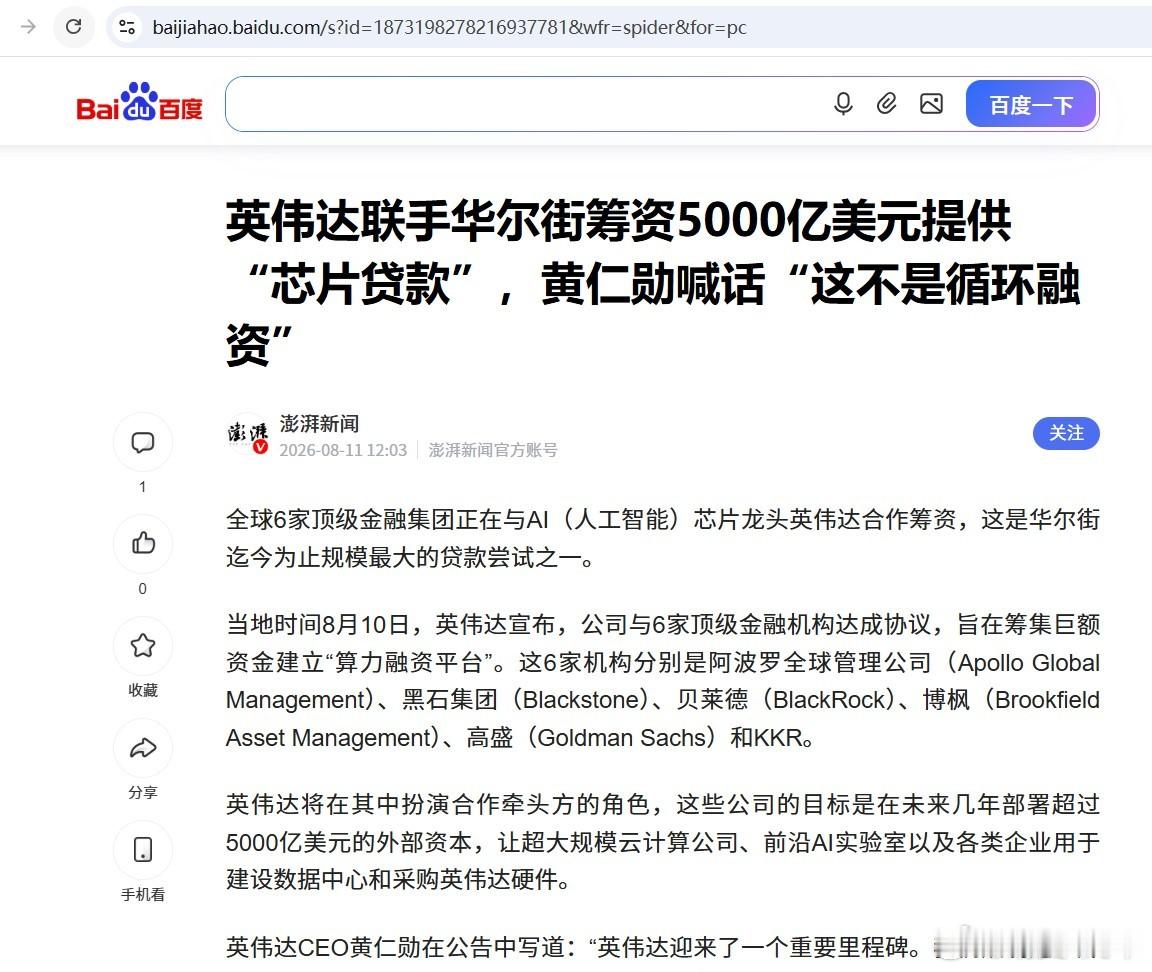The image size is (1152, 972).
Task: Click paragraph starting 当地时间8月10日
Action: coord(663,681)
